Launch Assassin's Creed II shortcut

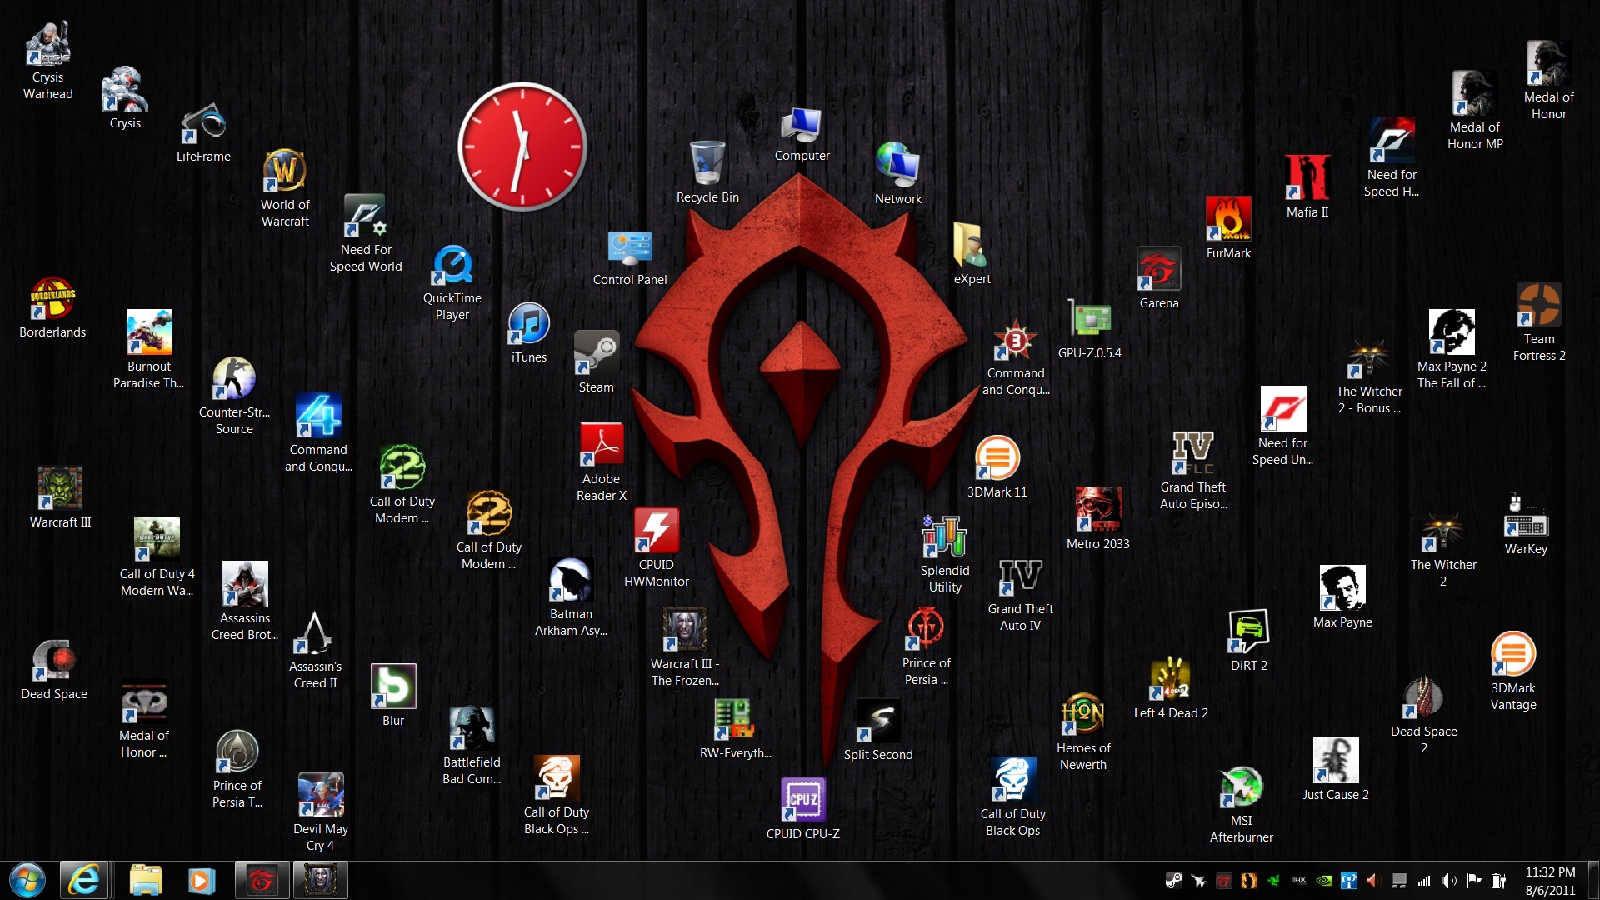point(315,650)
